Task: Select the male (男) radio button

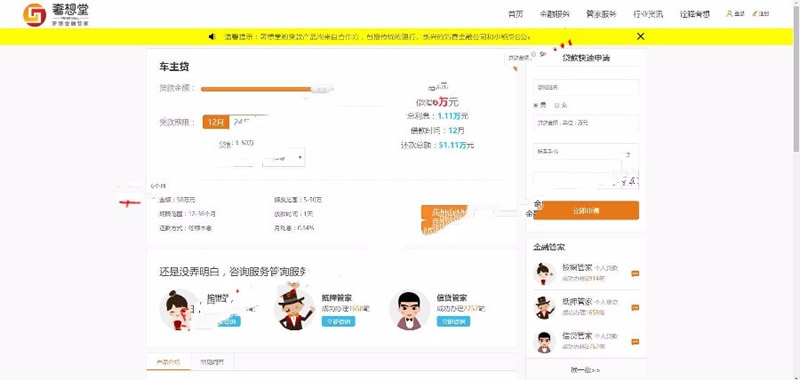Action: coord(536,105)
